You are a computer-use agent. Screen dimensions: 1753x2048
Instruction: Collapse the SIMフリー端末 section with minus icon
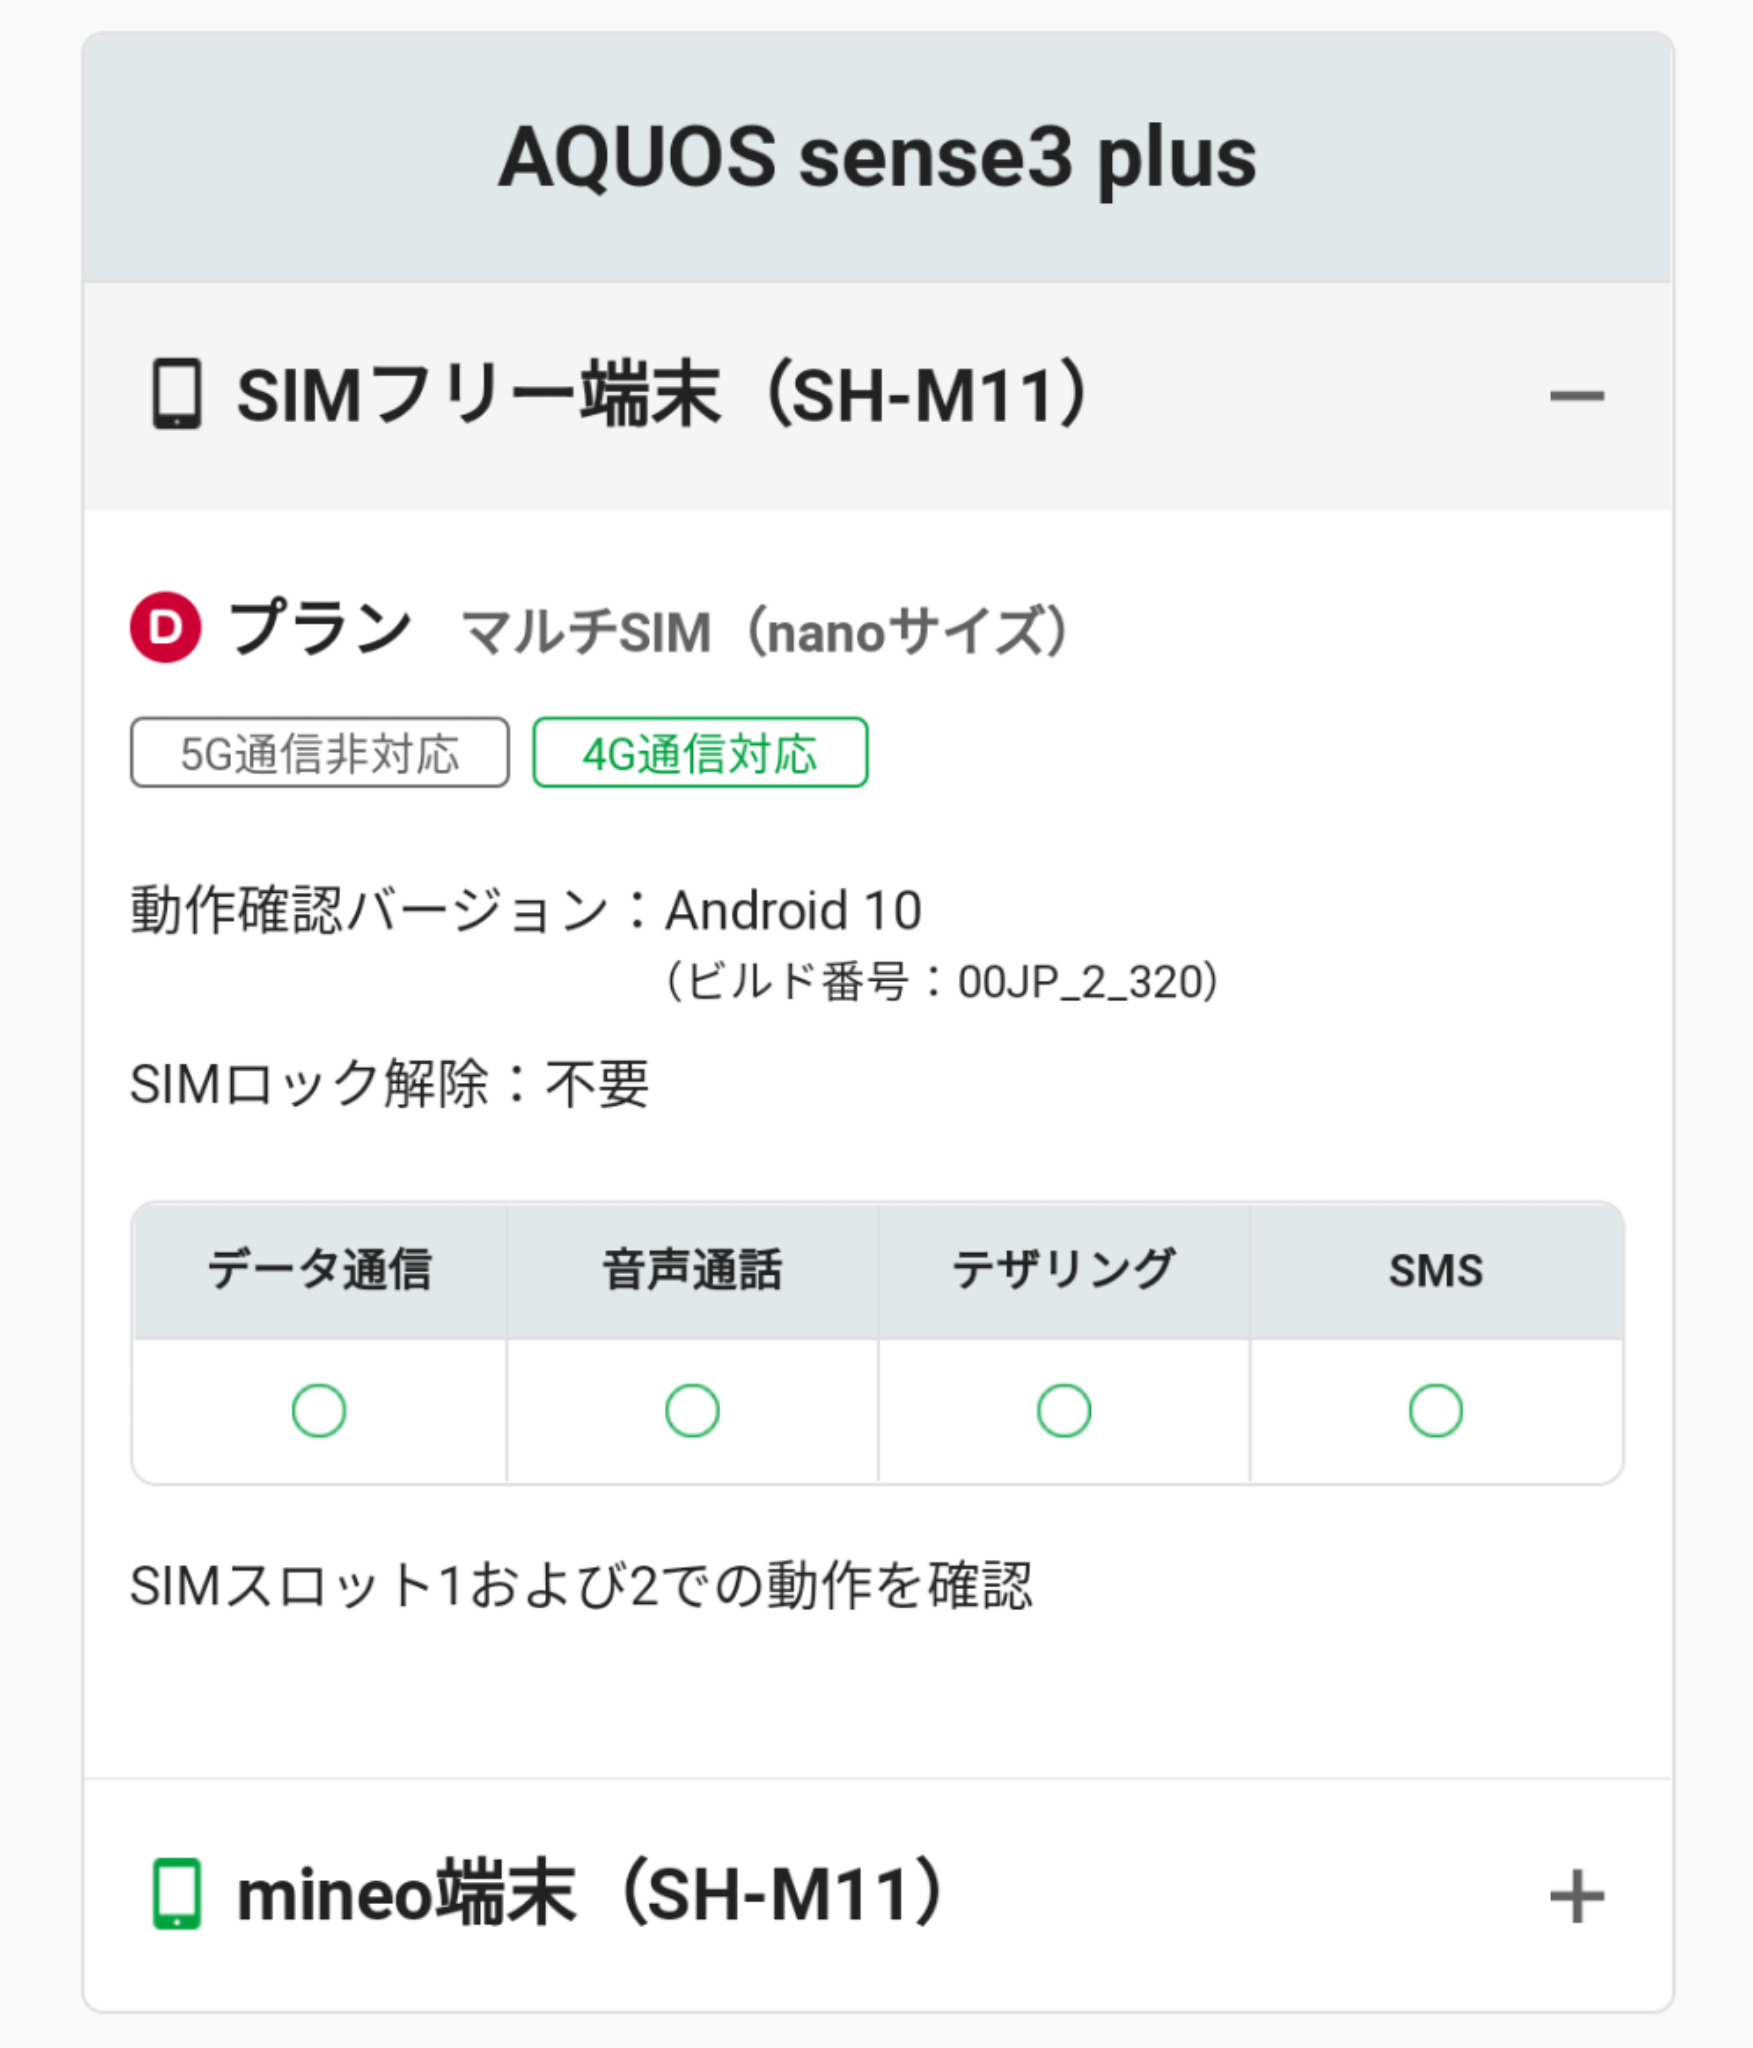[1576, 396]
